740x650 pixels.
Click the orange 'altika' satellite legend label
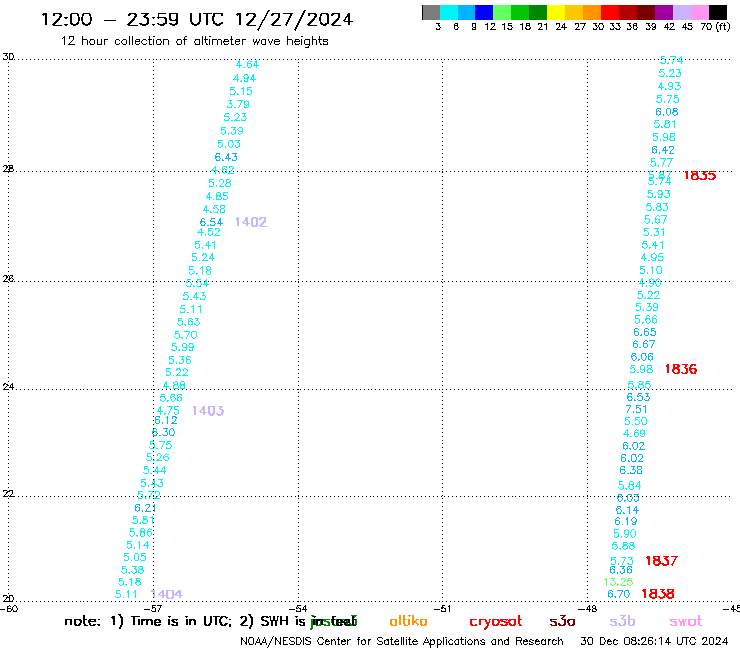click(408, 621)
